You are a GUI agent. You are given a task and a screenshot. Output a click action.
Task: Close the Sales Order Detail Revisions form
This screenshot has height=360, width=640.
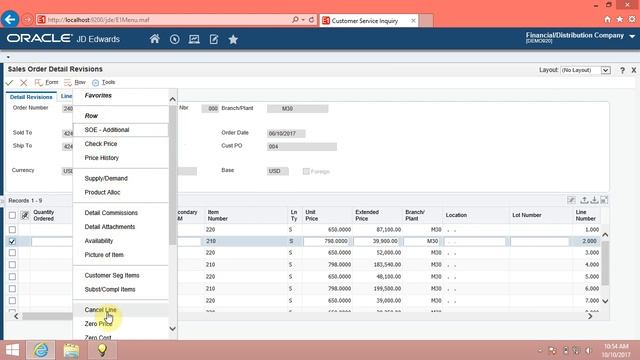click(633, 70)
